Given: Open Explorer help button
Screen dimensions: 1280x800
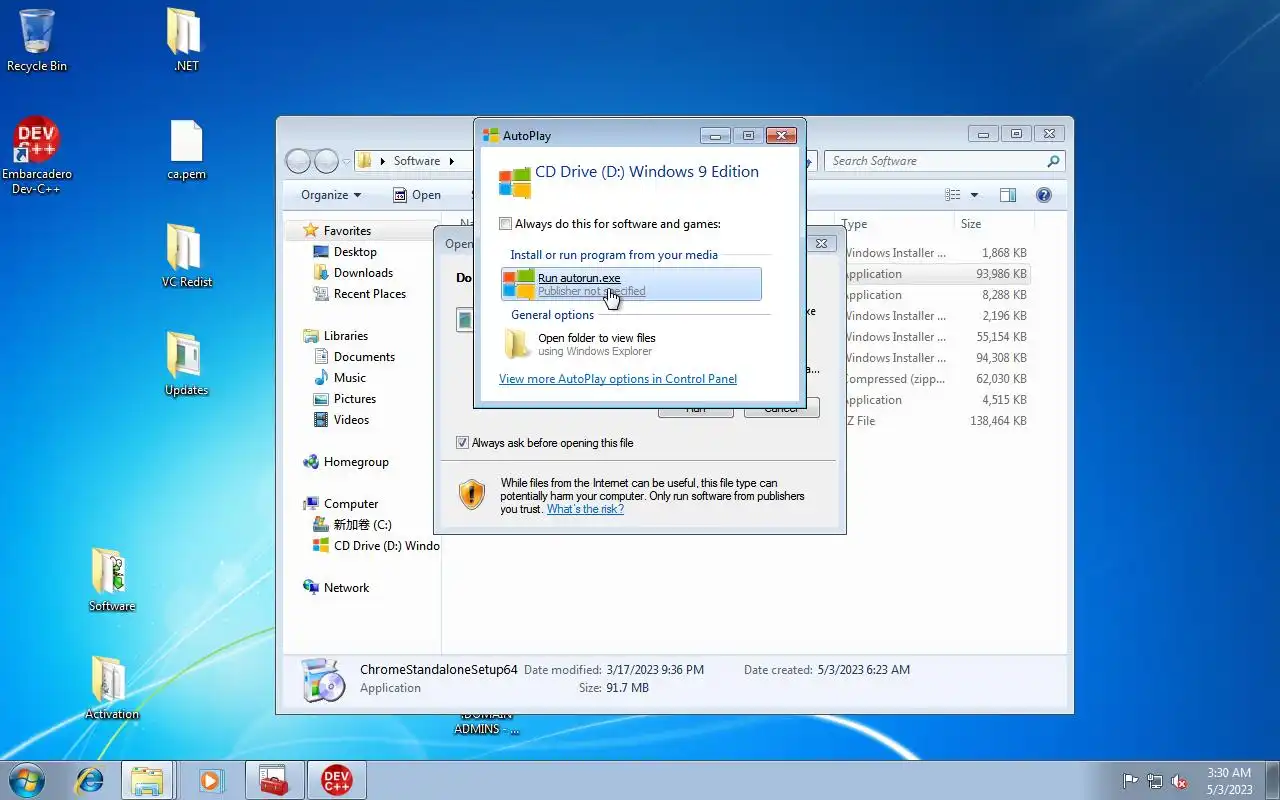Looking at the screenshot, I should coord(1044,195).
